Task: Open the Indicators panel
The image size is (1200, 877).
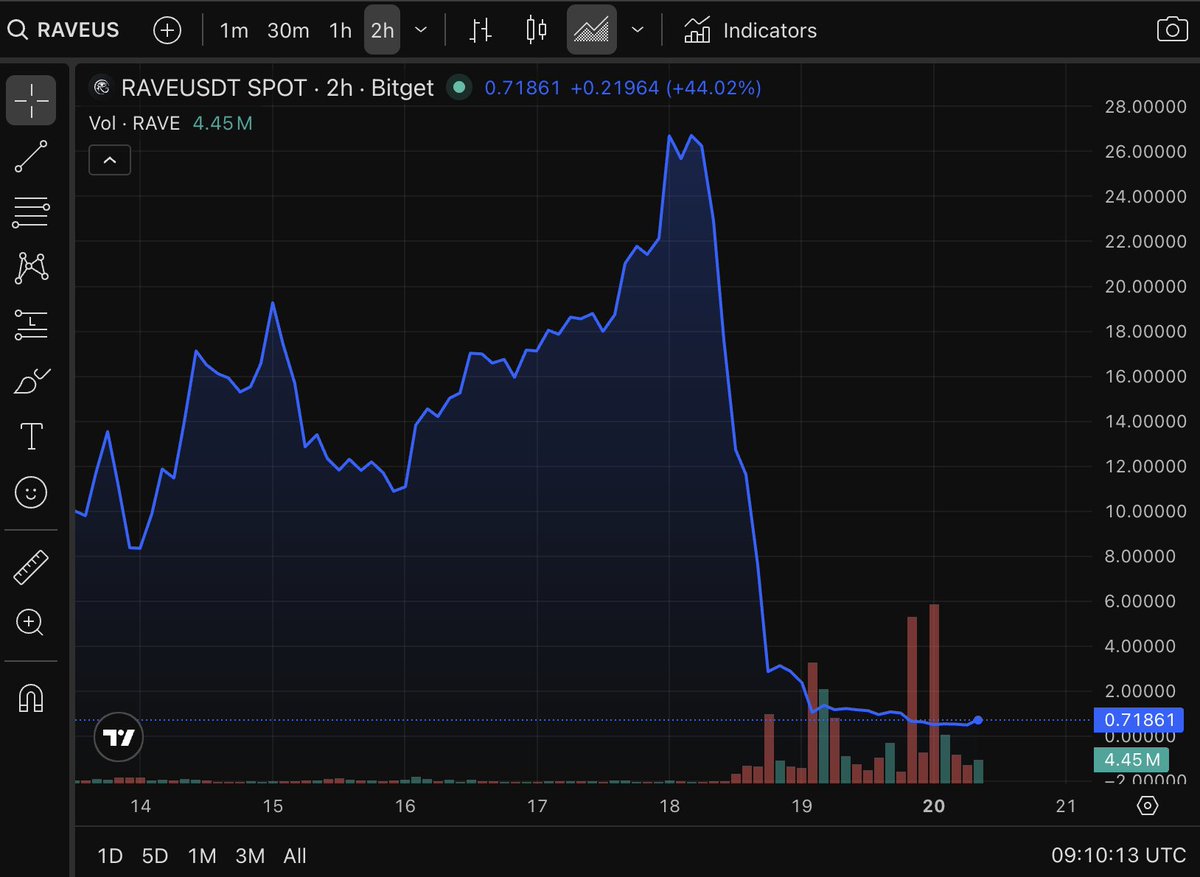Action: click(x=750, y=30)
